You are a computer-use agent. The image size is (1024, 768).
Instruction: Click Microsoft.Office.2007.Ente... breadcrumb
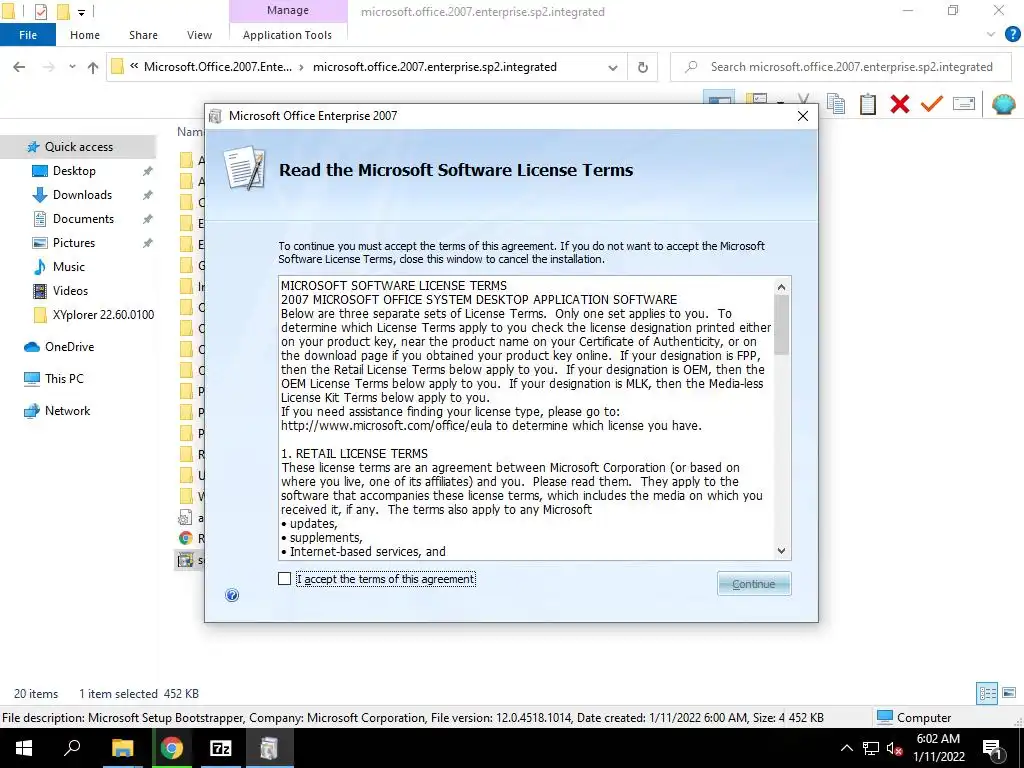(x=218, y=67)
